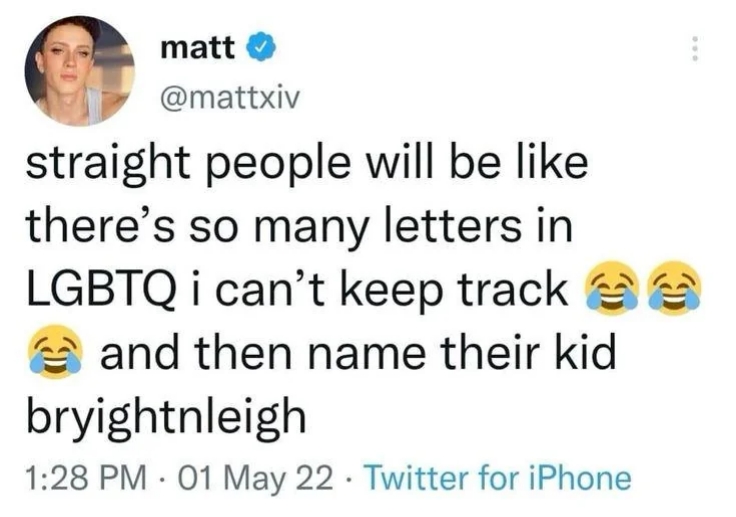Viewport: 736px width, 517px height.
Task: Click the word 'Twitter' in the footer
Action: click(x=418, y=478)
